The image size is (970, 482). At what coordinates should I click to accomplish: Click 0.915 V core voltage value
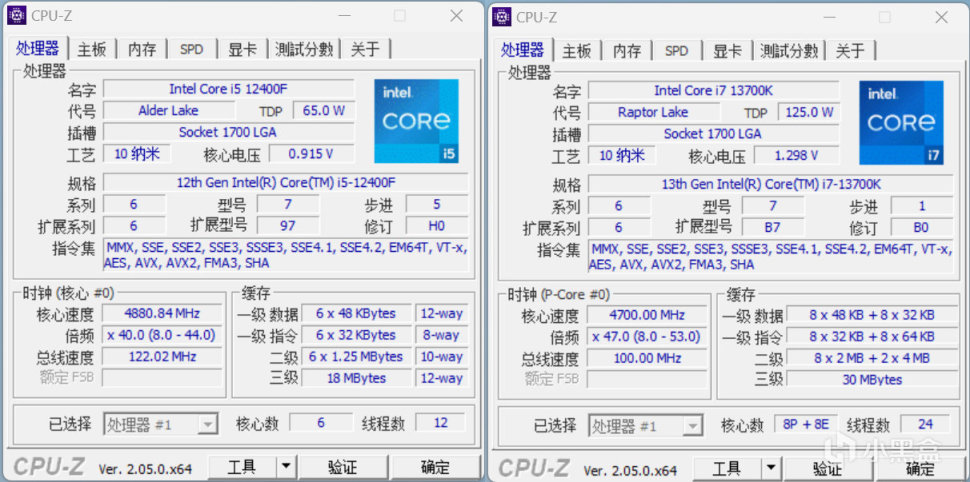311,154
